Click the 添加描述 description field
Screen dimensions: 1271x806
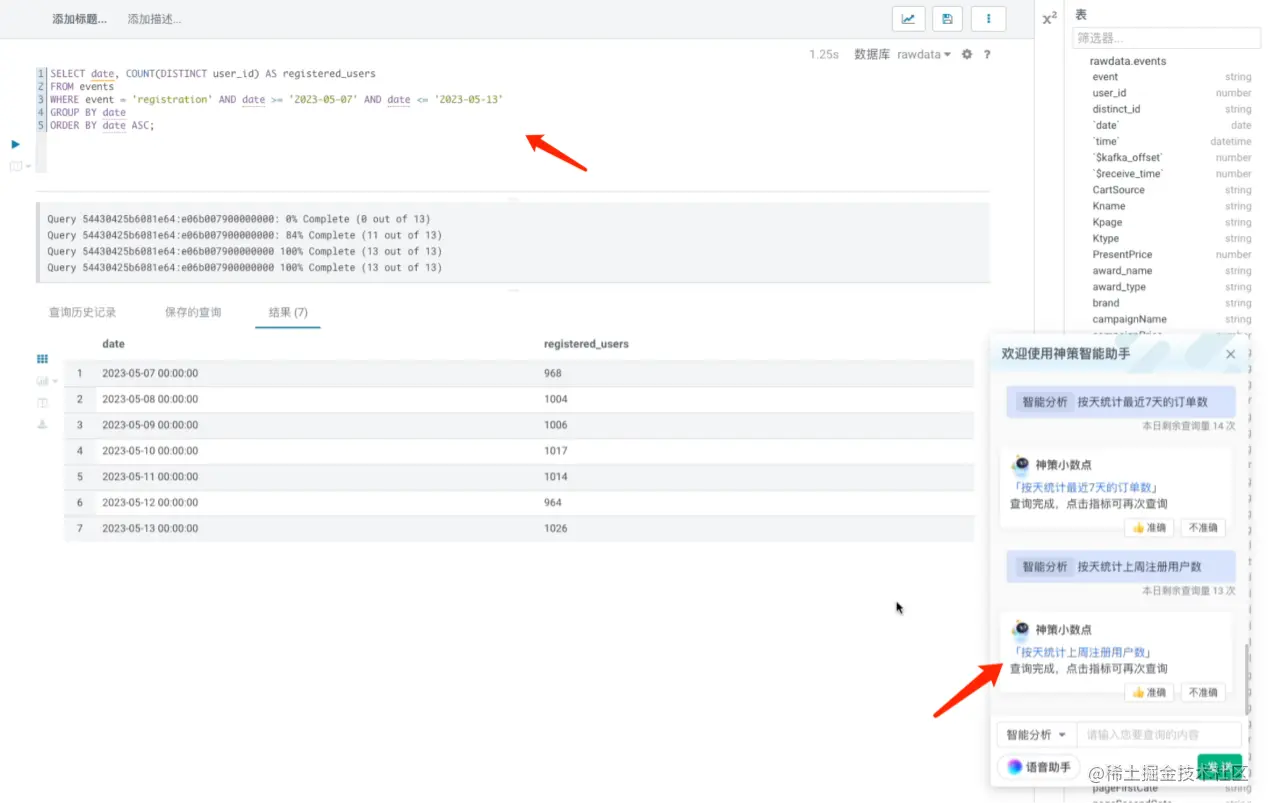pyautogui.click(x=154, y=19)
